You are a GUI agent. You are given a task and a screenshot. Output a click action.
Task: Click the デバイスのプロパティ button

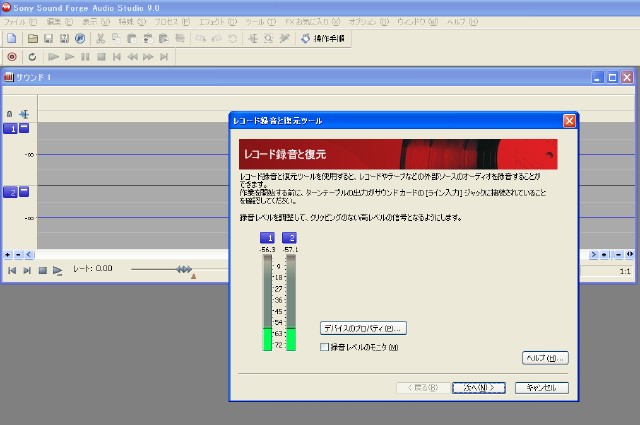[363, 328]
